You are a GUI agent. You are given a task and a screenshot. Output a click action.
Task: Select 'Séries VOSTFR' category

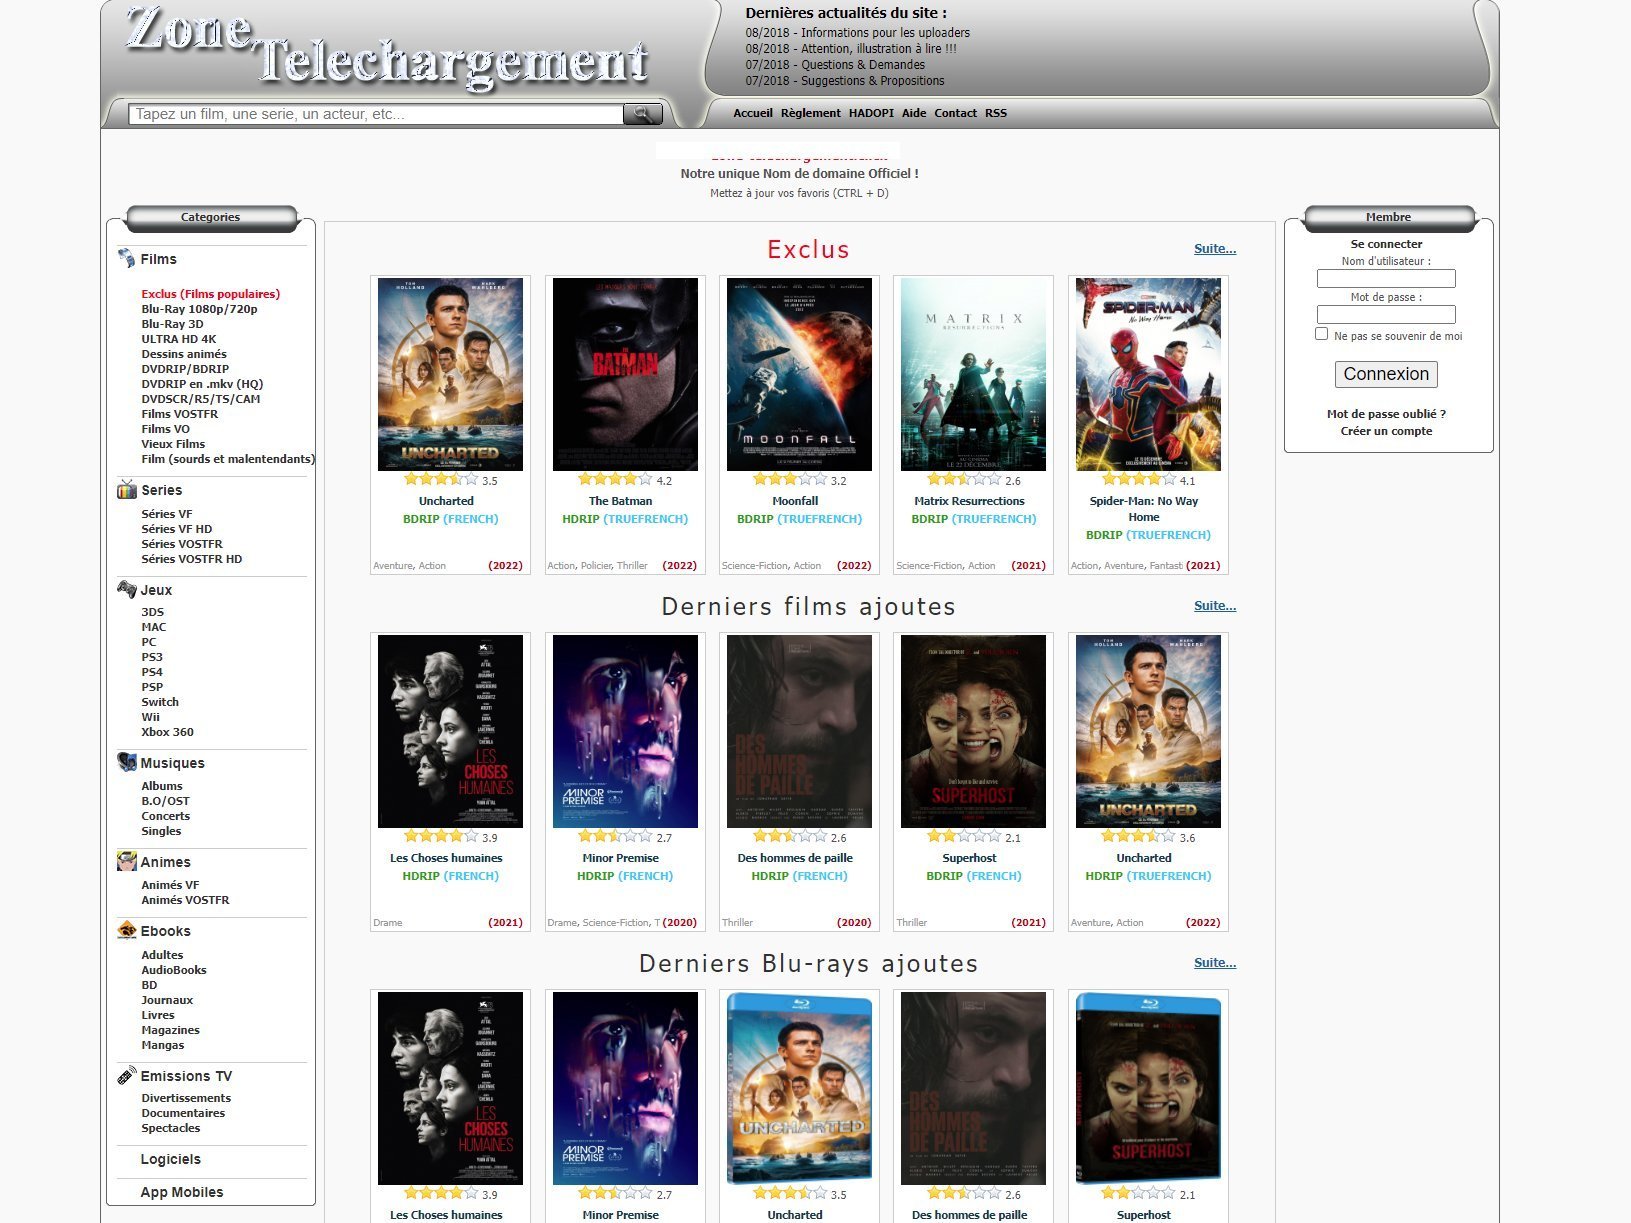click(x=182, y=544)
